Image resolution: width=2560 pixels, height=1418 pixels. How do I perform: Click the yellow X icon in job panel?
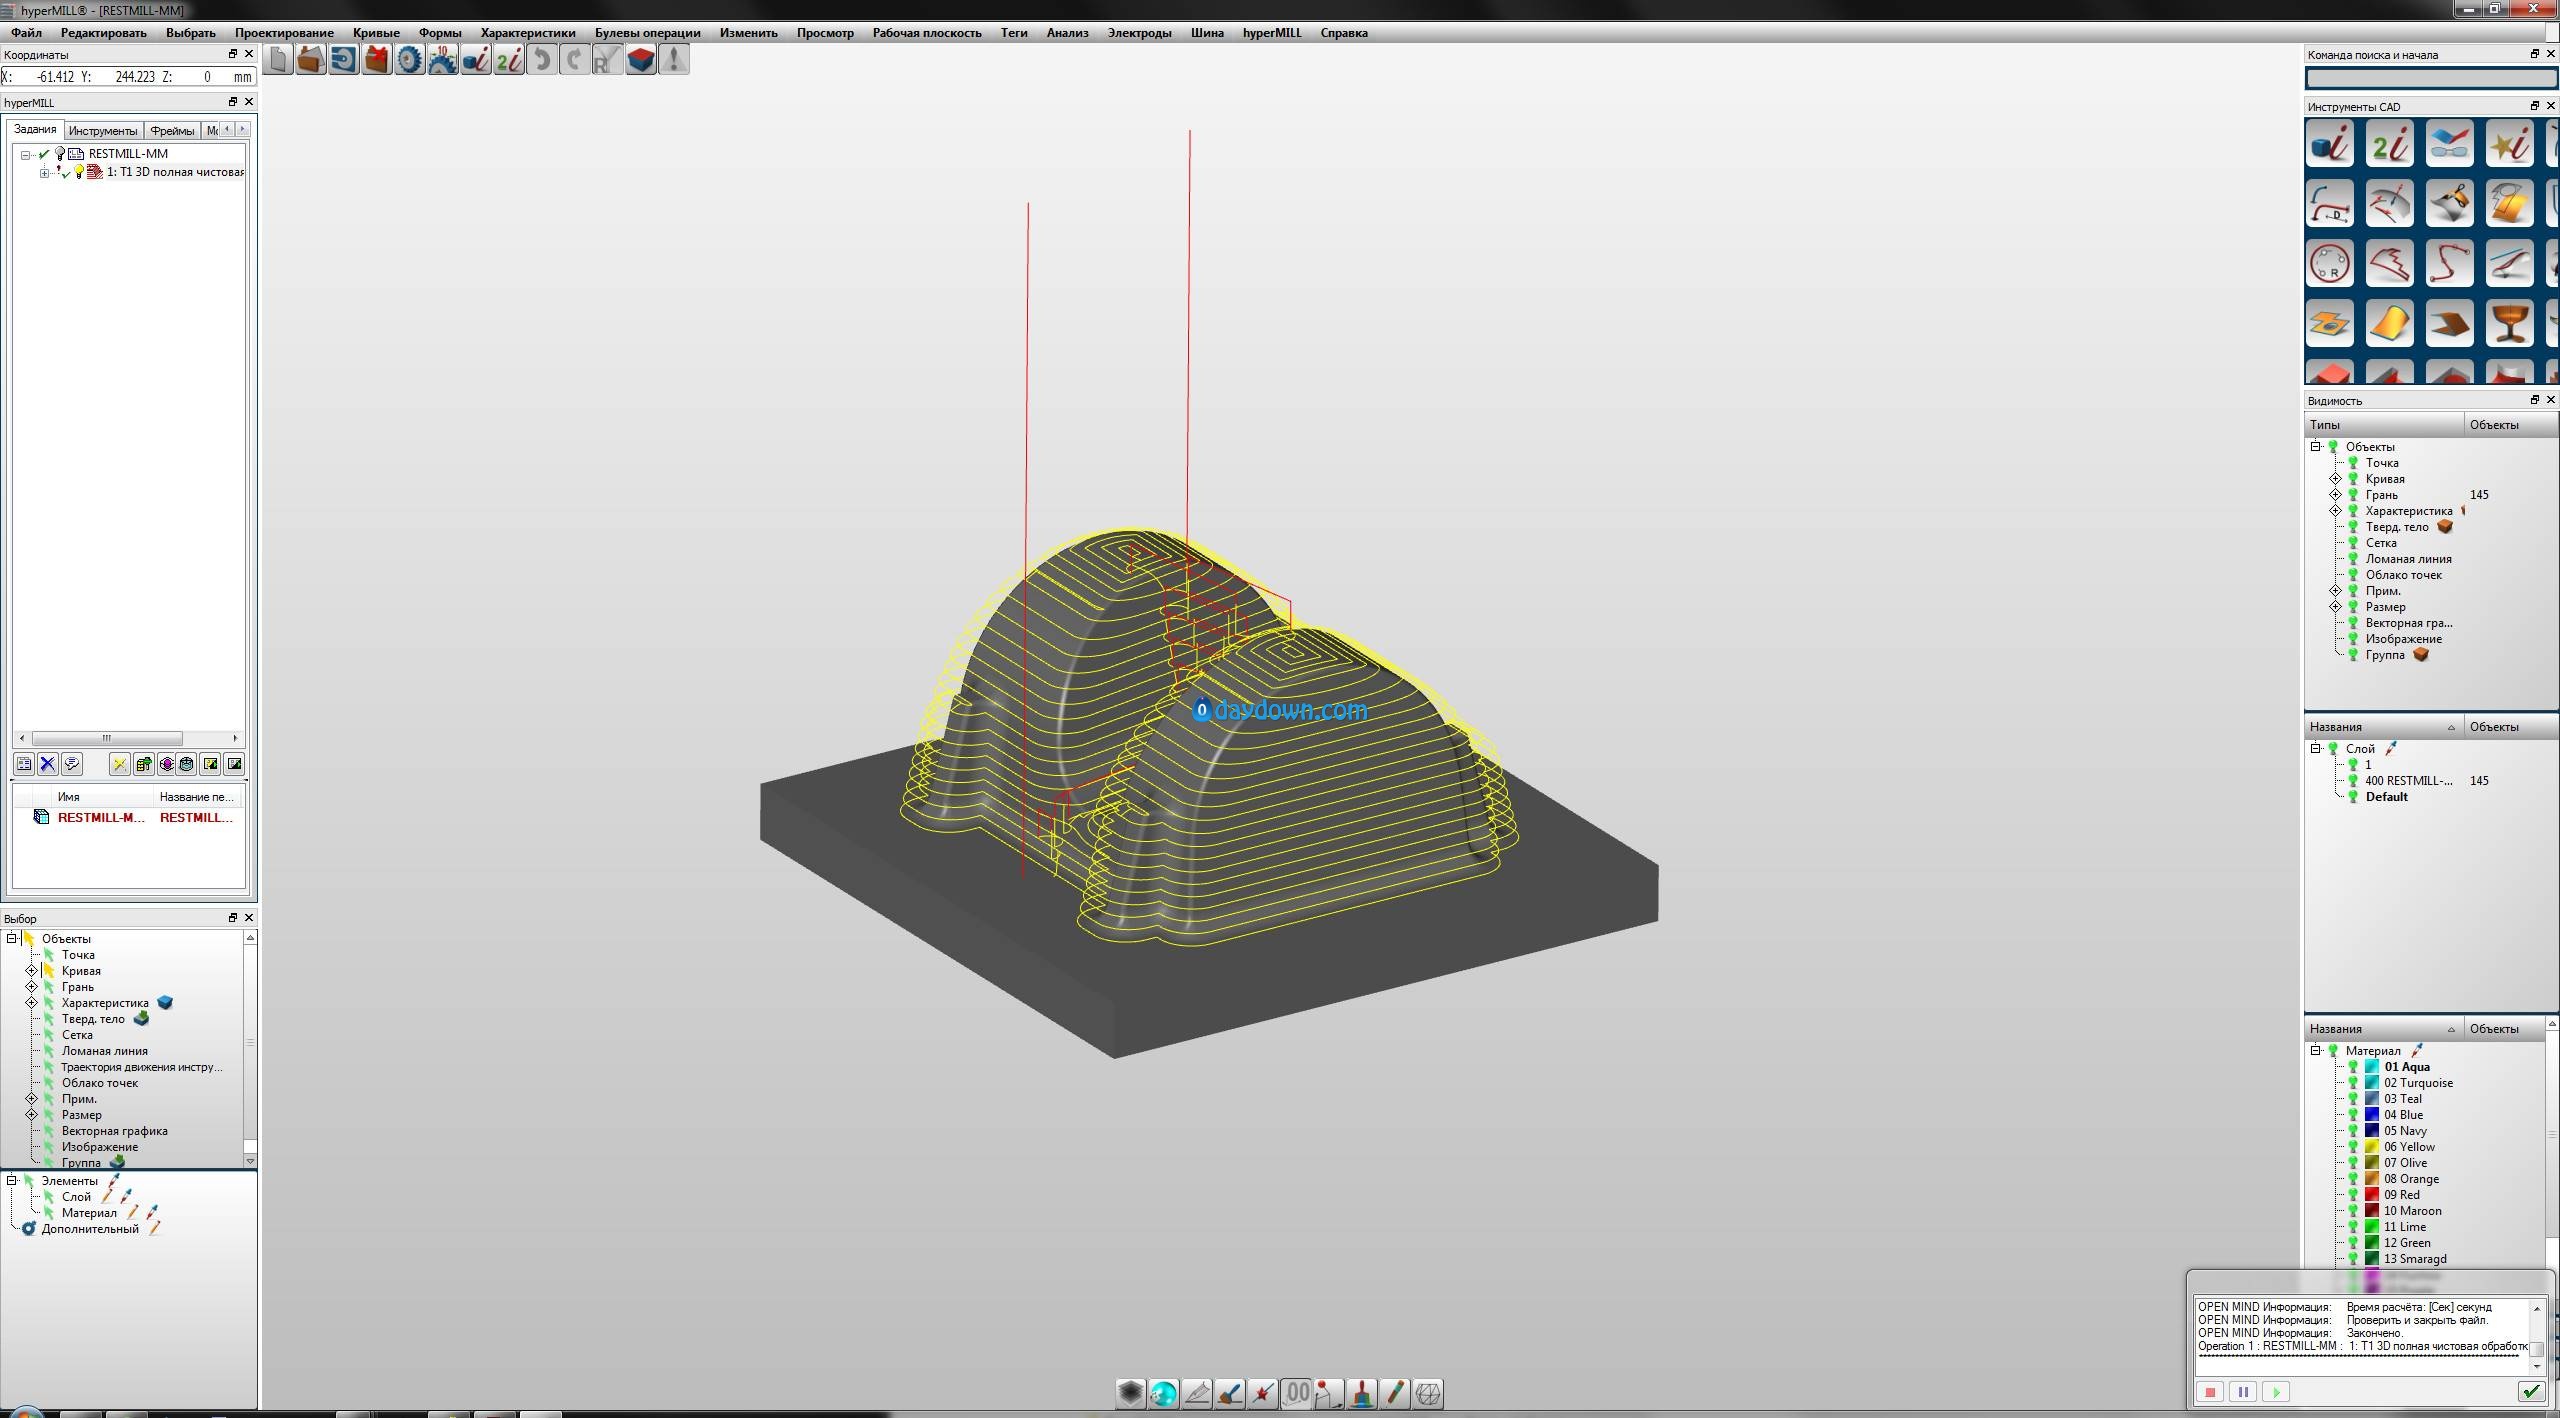tap(119, 764)
